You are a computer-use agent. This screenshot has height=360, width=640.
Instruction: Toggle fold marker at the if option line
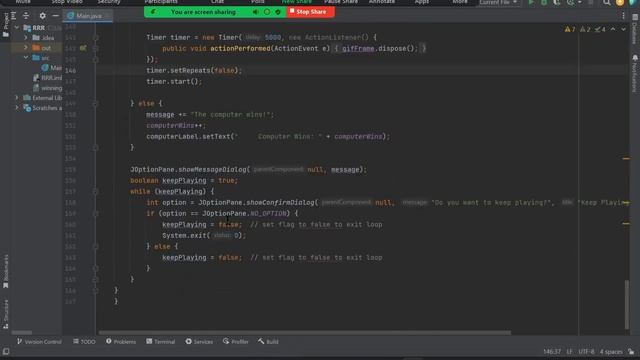pos(96,213)
